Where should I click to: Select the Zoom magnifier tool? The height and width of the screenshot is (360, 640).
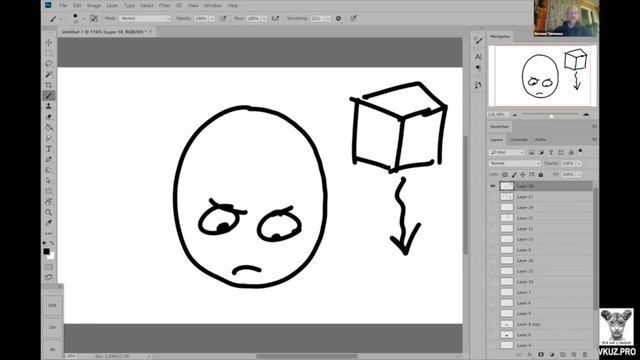49,212
